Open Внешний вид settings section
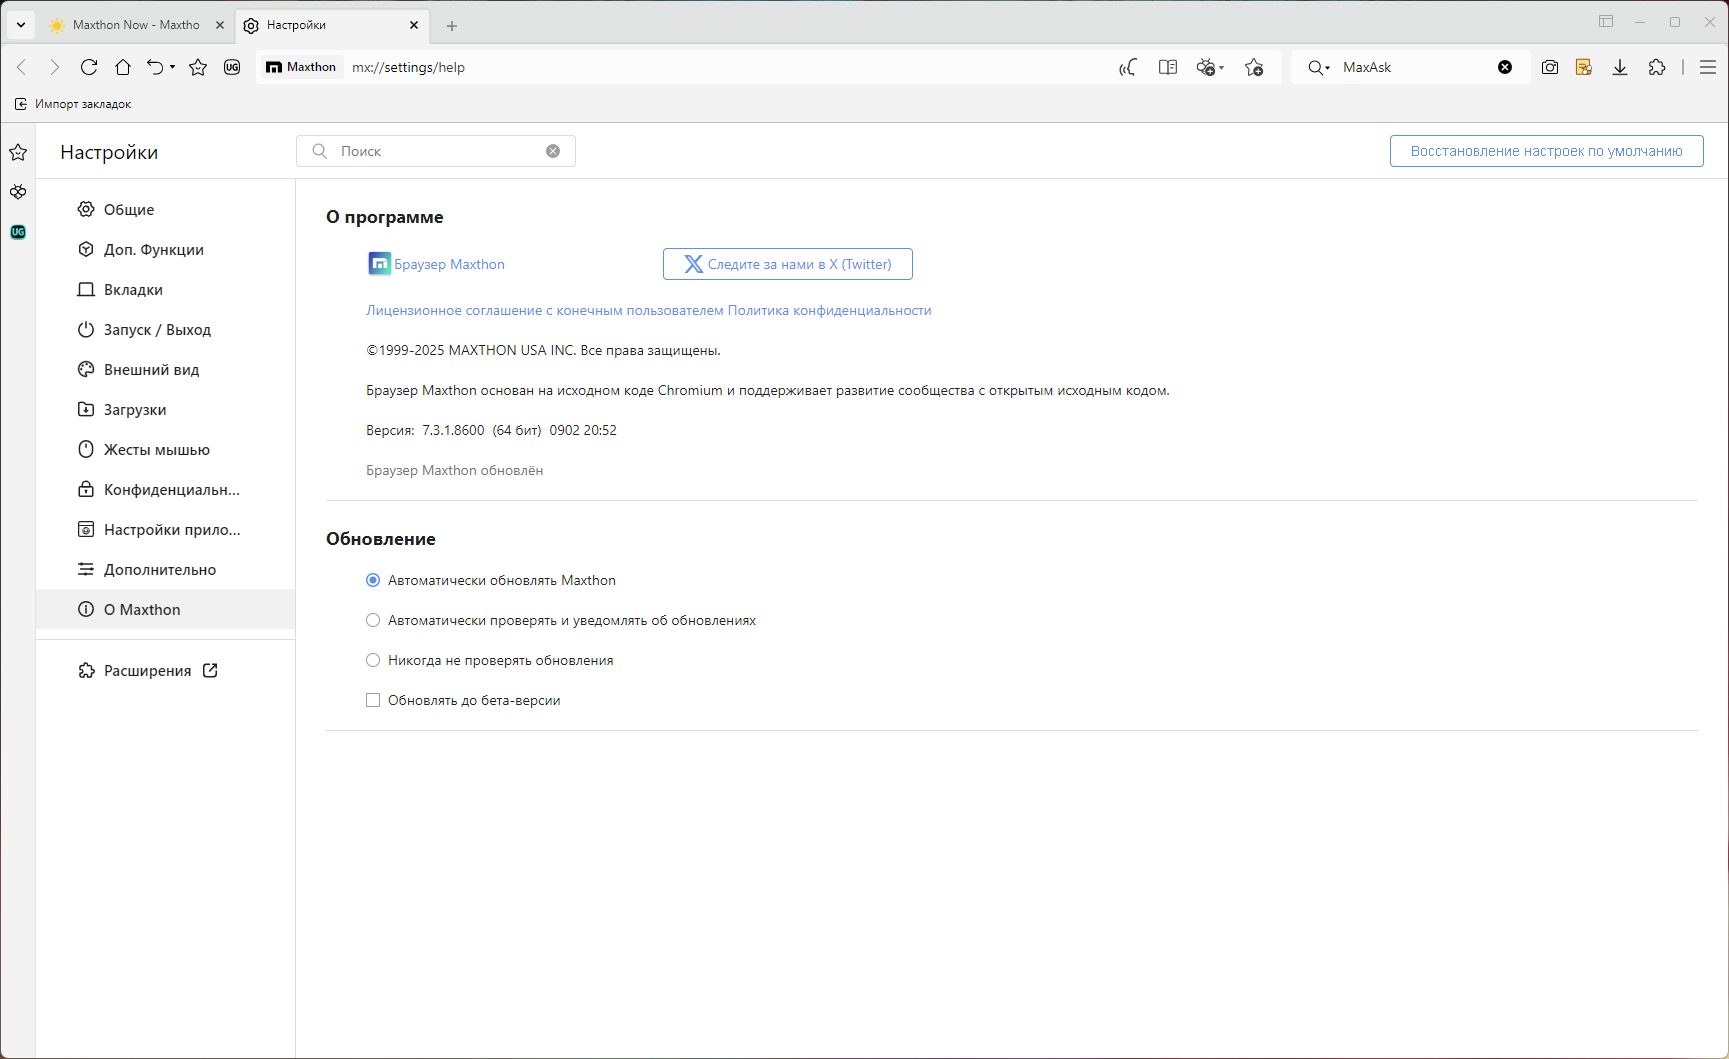This screenshot has width=1729, height=1059. (166, 369)
